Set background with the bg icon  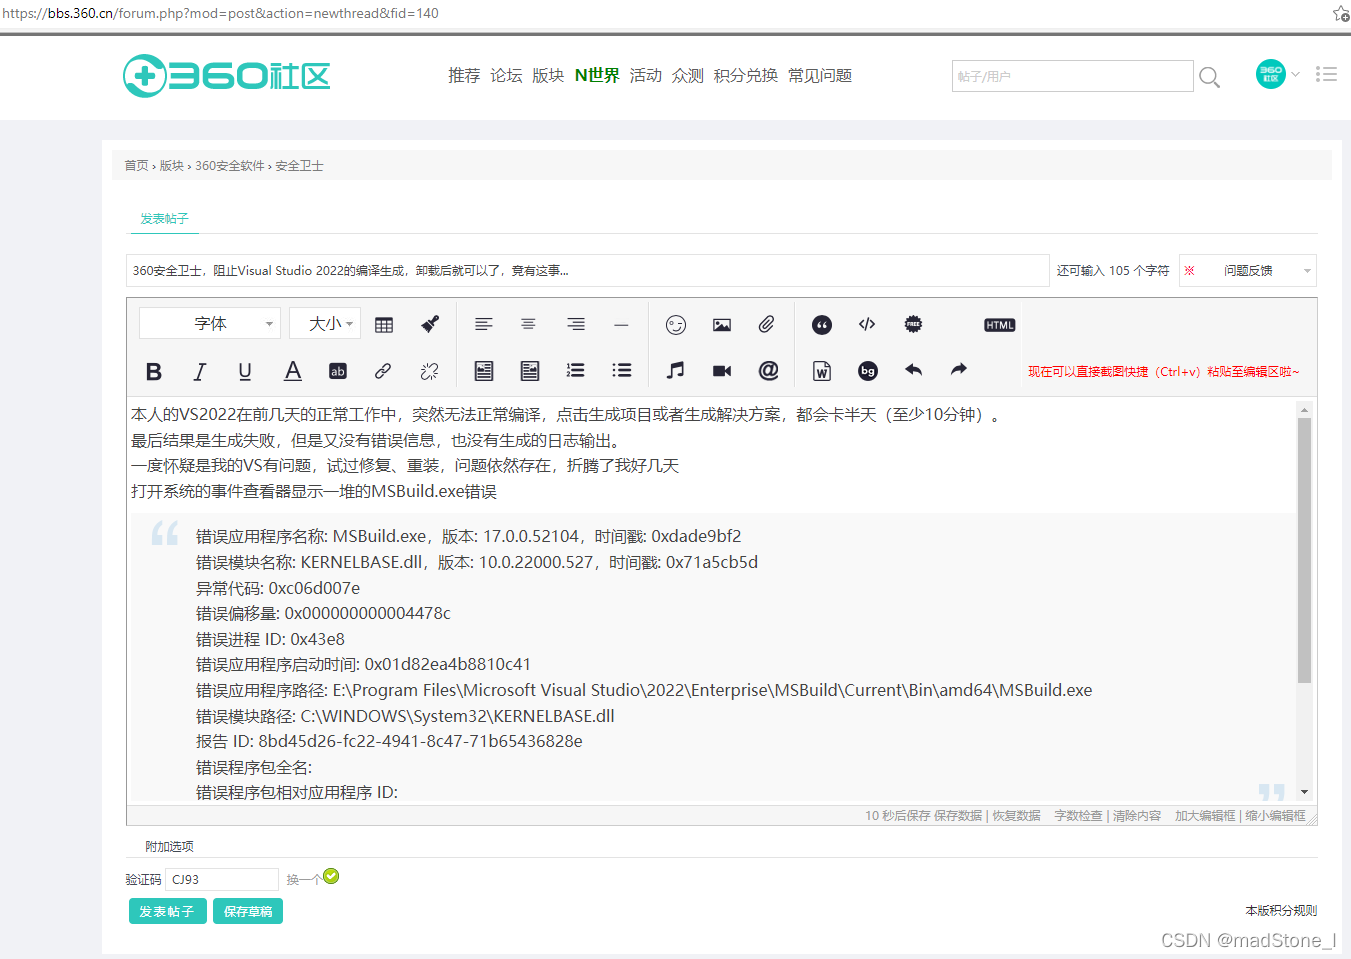[868, 371]
